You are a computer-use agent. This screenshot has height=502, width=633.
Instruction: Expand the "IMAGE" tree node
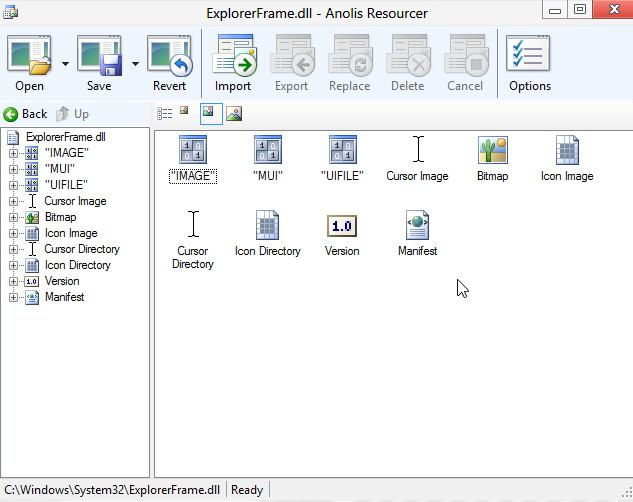click(x=13, y=153)
